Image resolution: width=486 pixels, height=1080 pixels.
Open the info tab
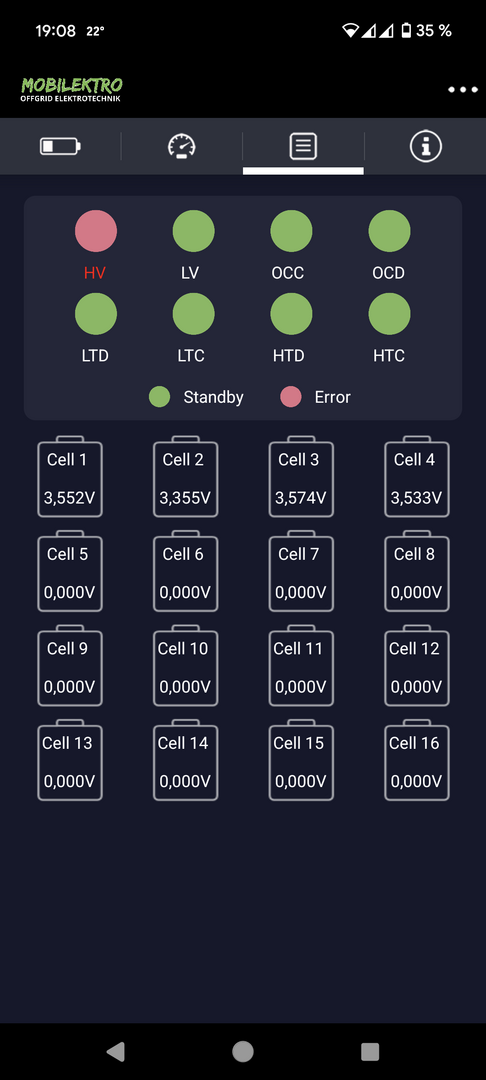[425, 146]
